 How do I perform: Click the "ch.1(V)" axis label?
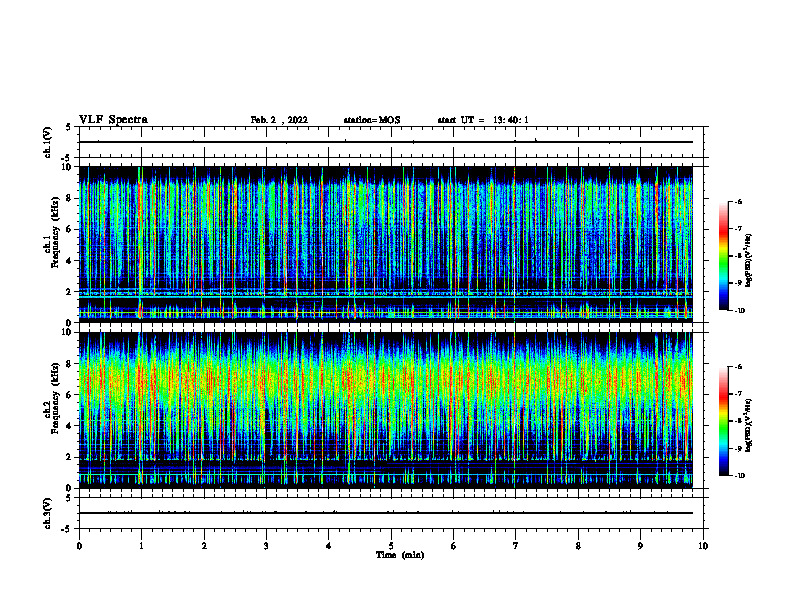(47, 142)
